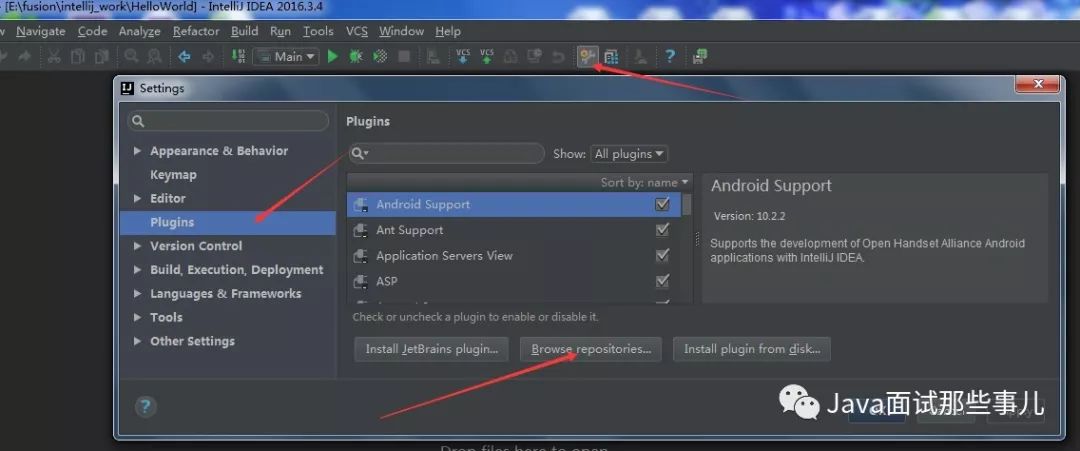Click the Find magnifier icon
The image size is (1080, 451).
131,56
